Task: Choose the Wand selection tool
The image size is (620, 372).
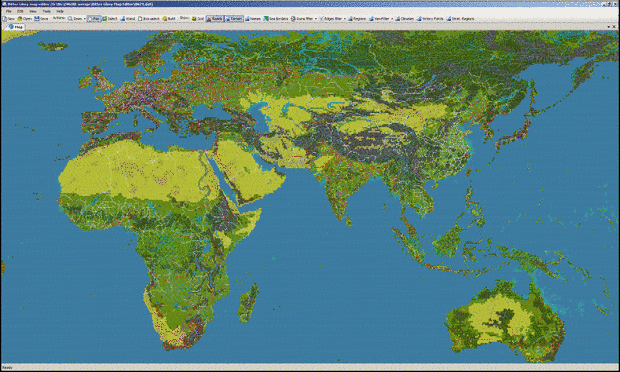Action: pos(128,19)
